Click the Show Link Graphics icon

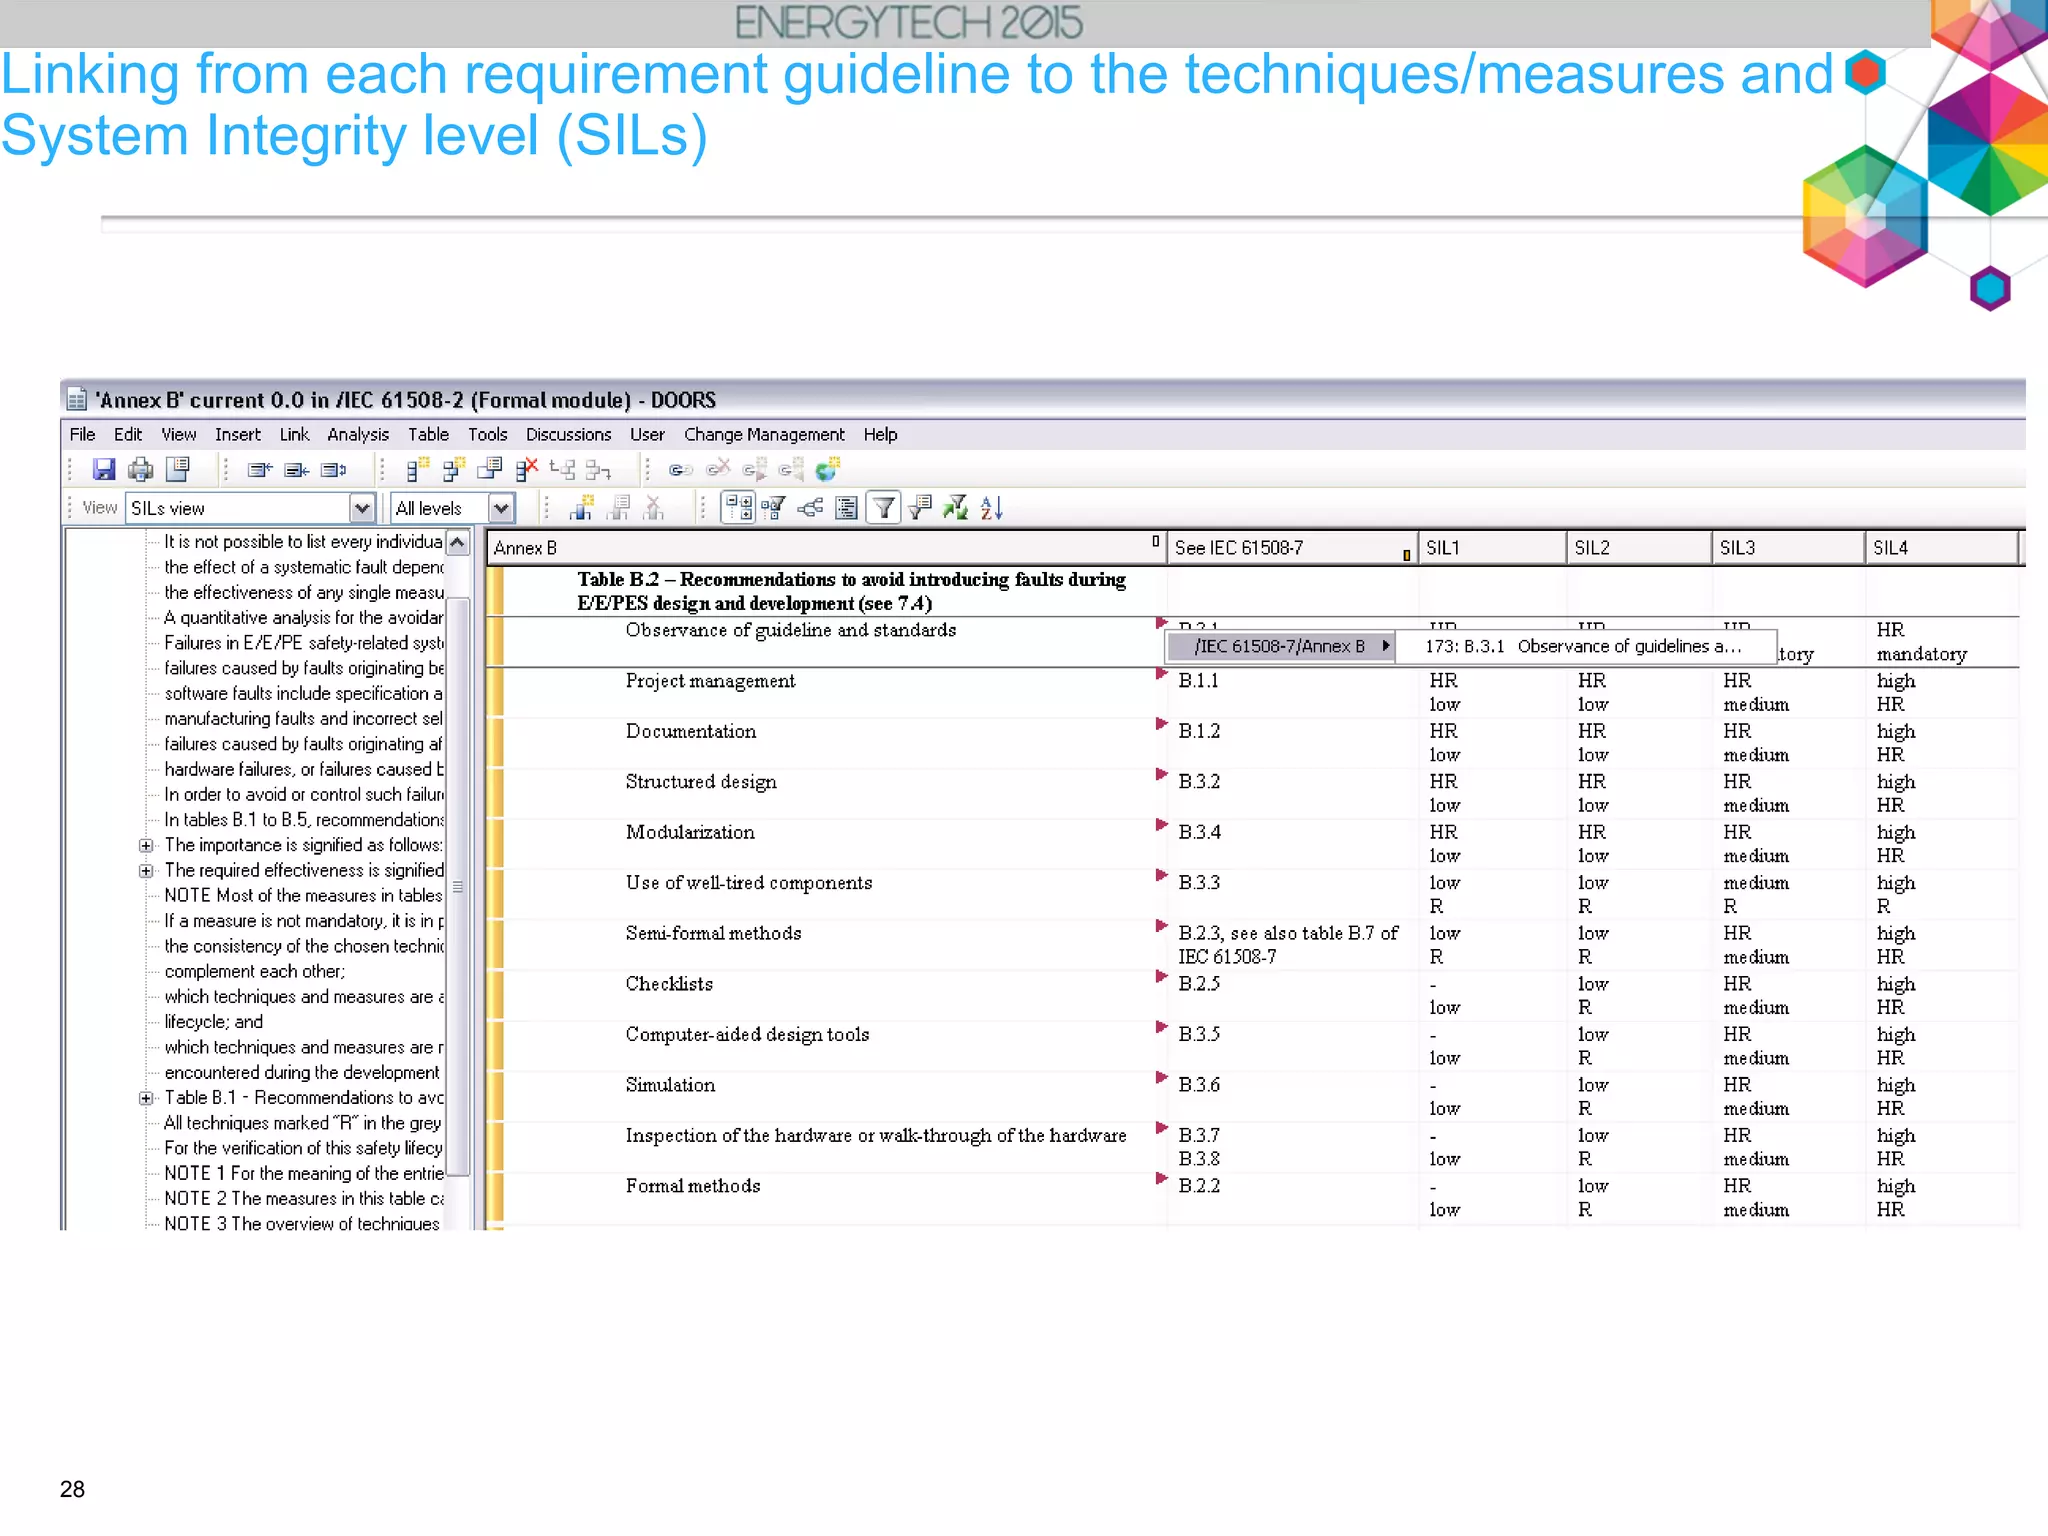click(810, 508)
